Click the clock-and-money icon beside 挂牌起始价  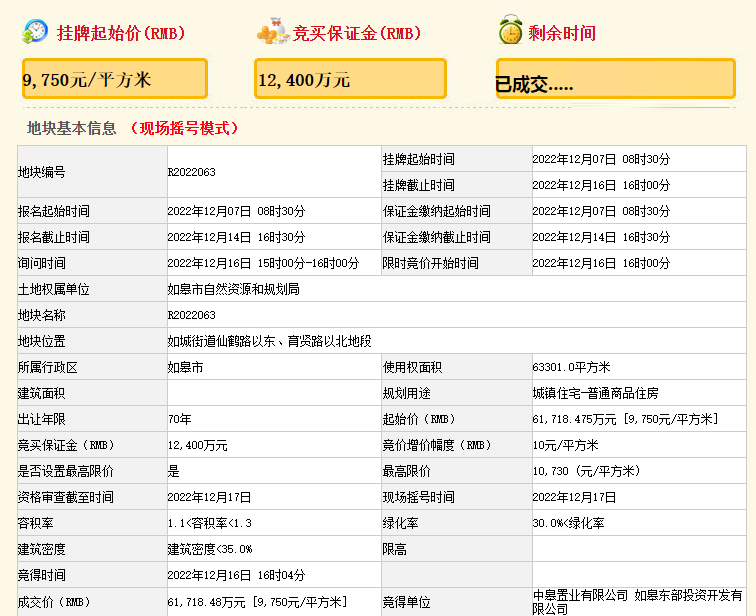pos(35,32)
